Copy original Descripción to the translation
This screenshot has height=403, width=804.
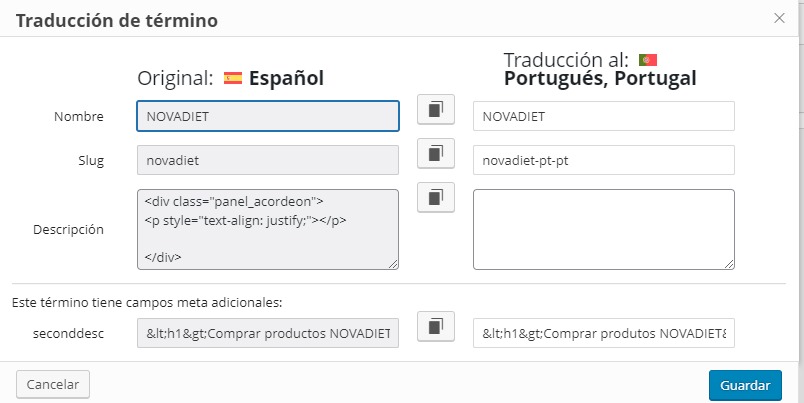pos(435,197)
